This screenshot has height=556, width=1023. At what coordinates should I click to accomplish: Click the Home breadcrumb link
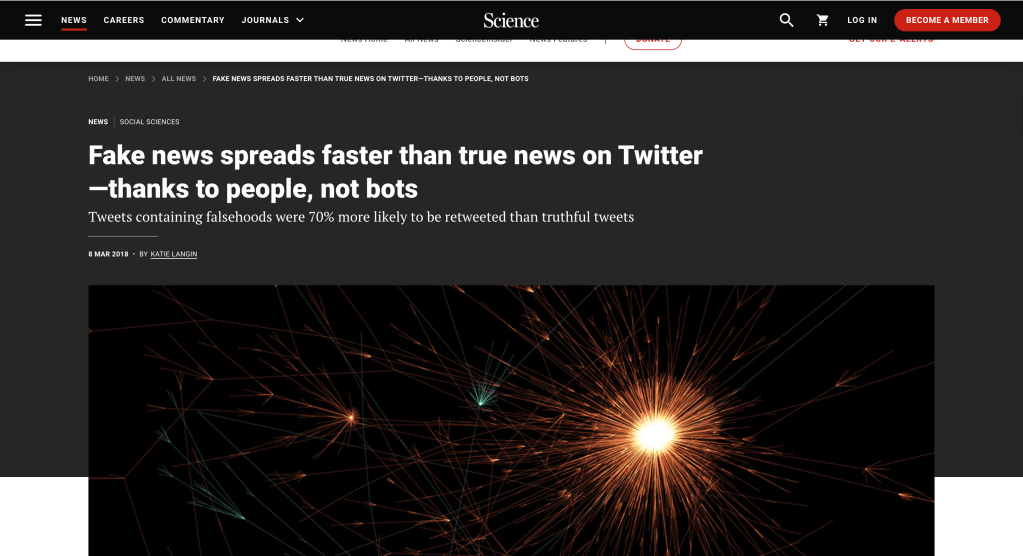[98, 79]
